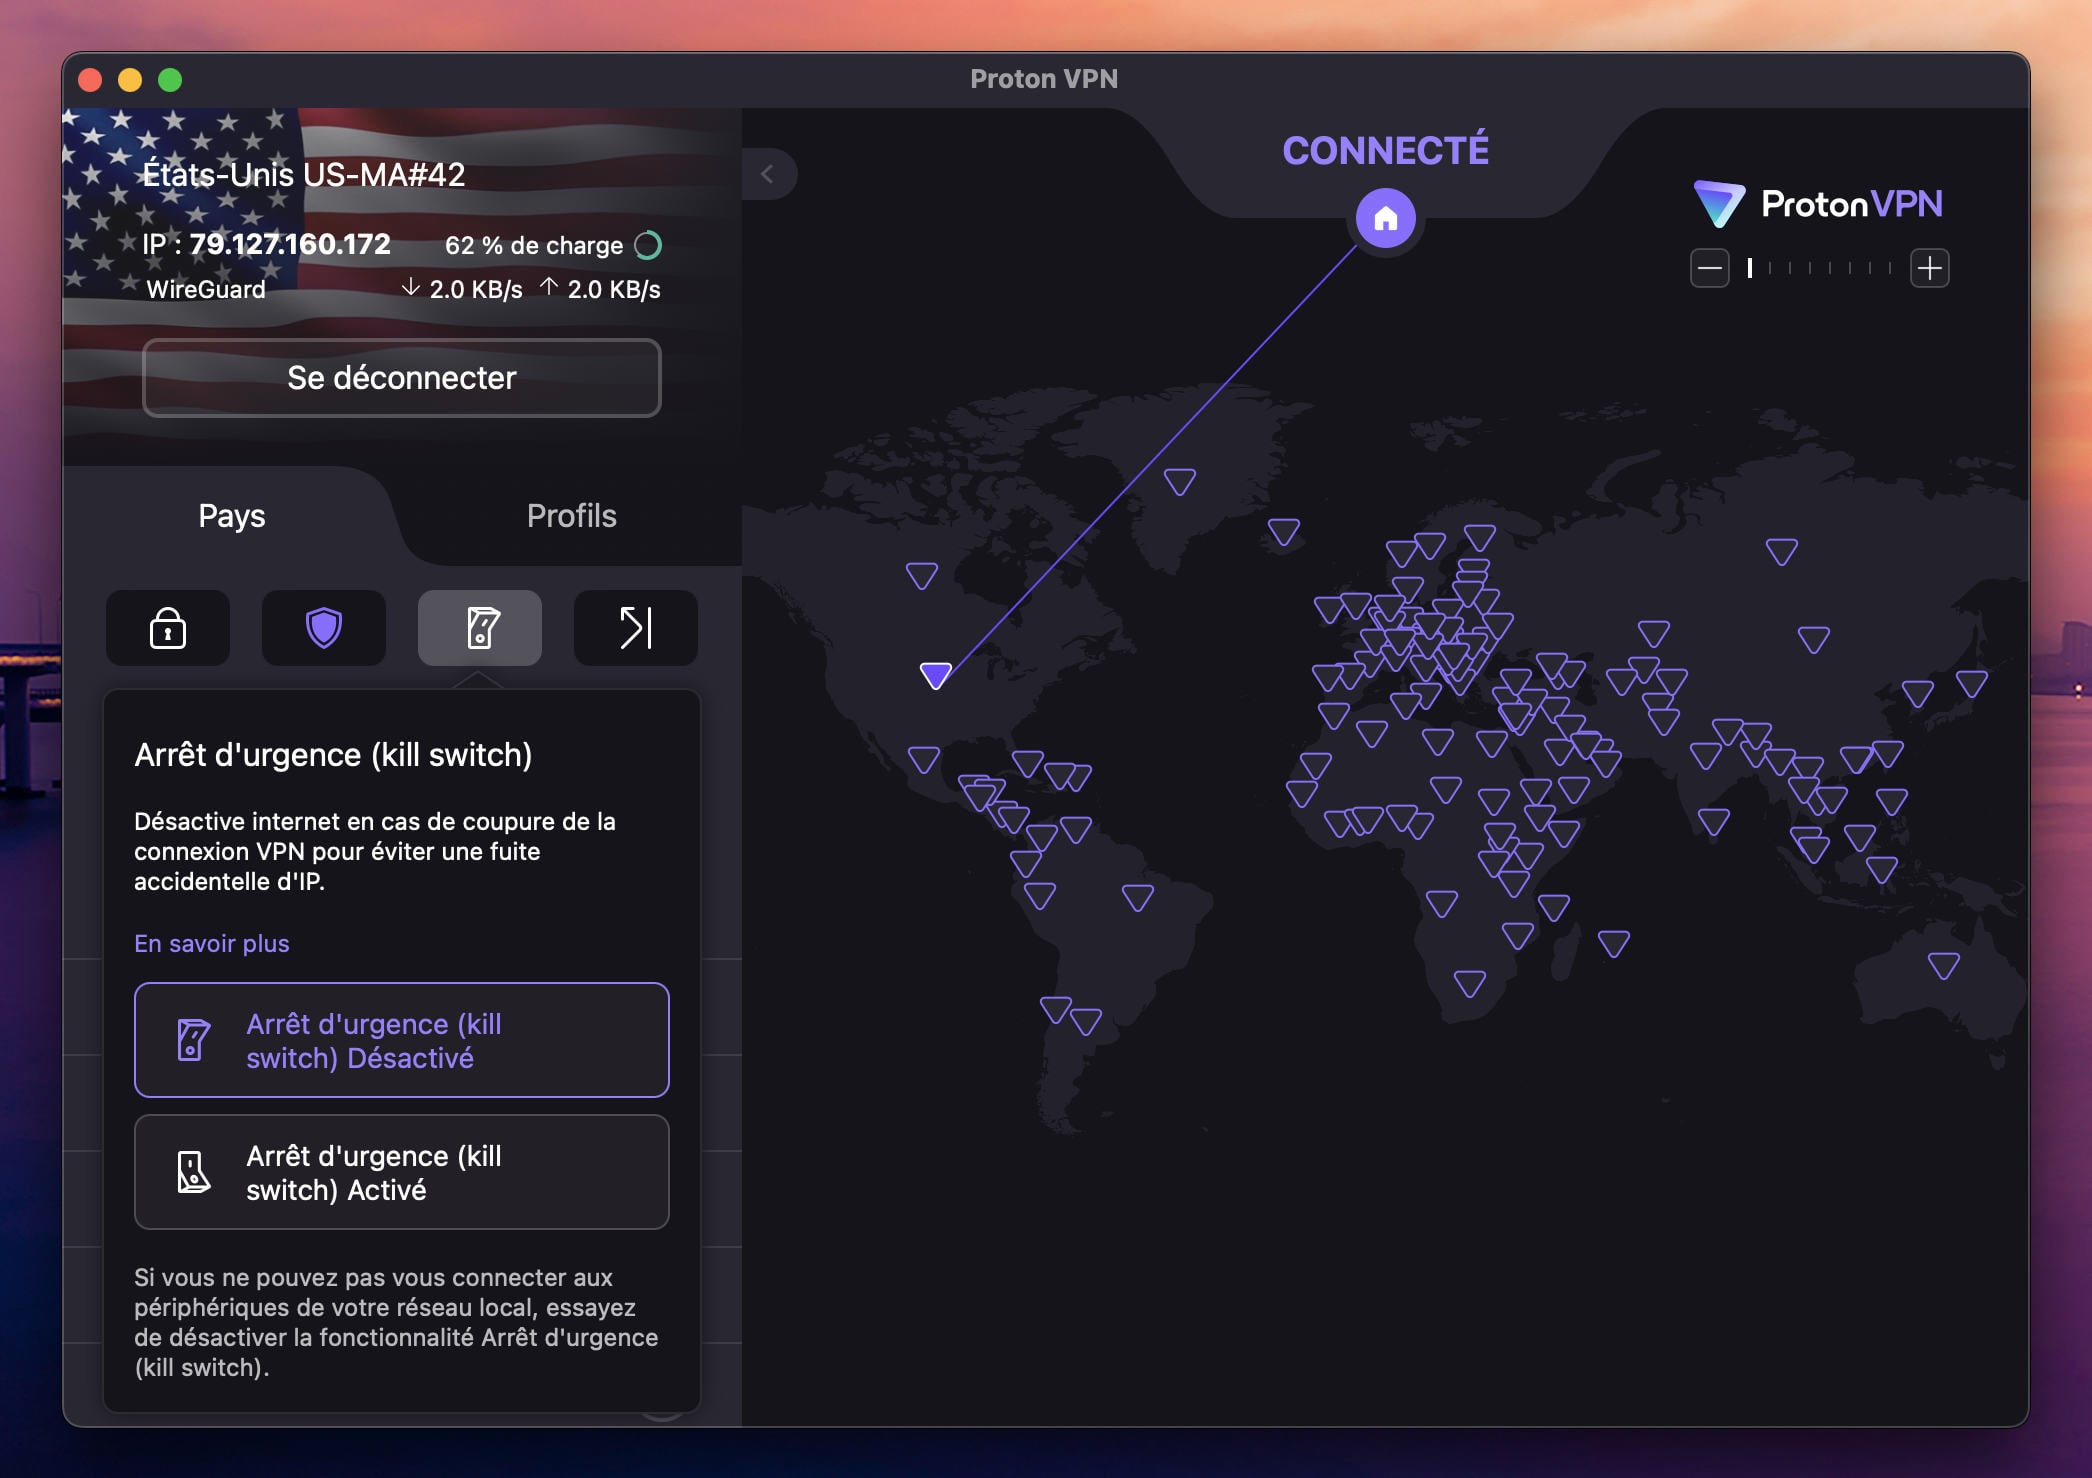This screenshot has height=1478, width=2092.
Task: Click the home icon above the connection line
Action: click(x=1386, y=217)
